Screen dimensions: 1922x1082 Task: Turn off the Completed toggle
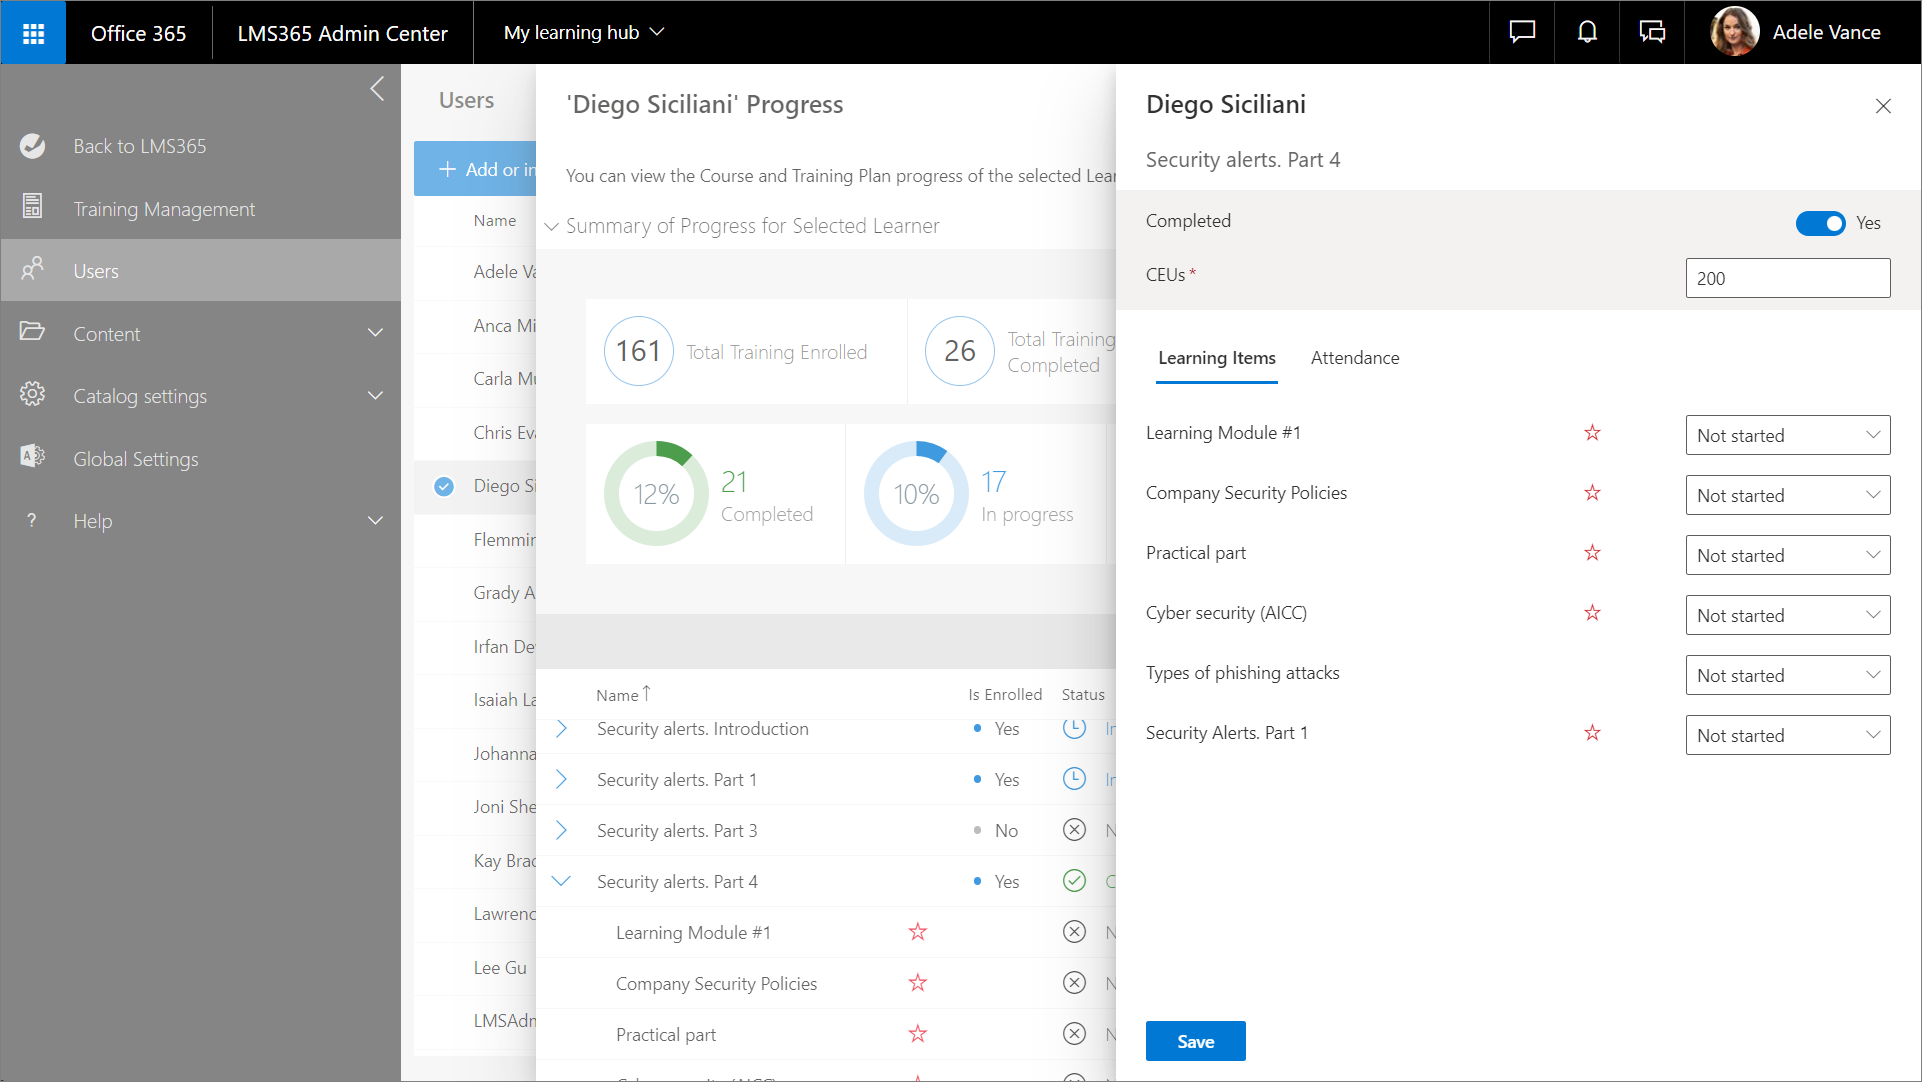pyautogui.click(x=1820, y=223)
